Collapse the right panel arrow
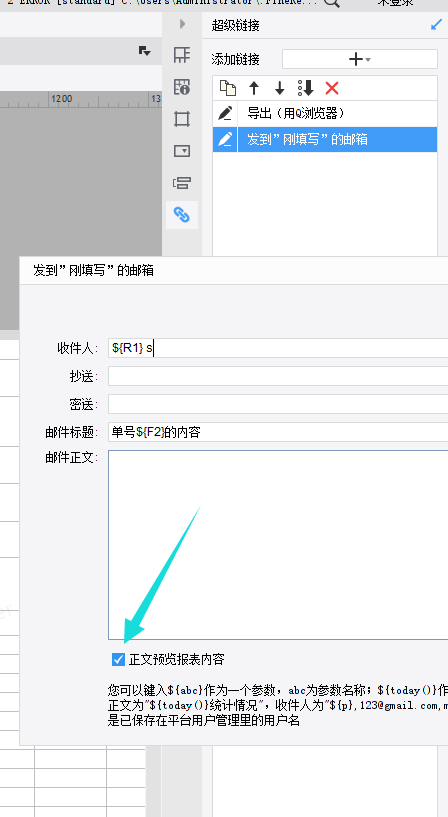The width and height of the screenshot is (448, 817). (182, 24)
